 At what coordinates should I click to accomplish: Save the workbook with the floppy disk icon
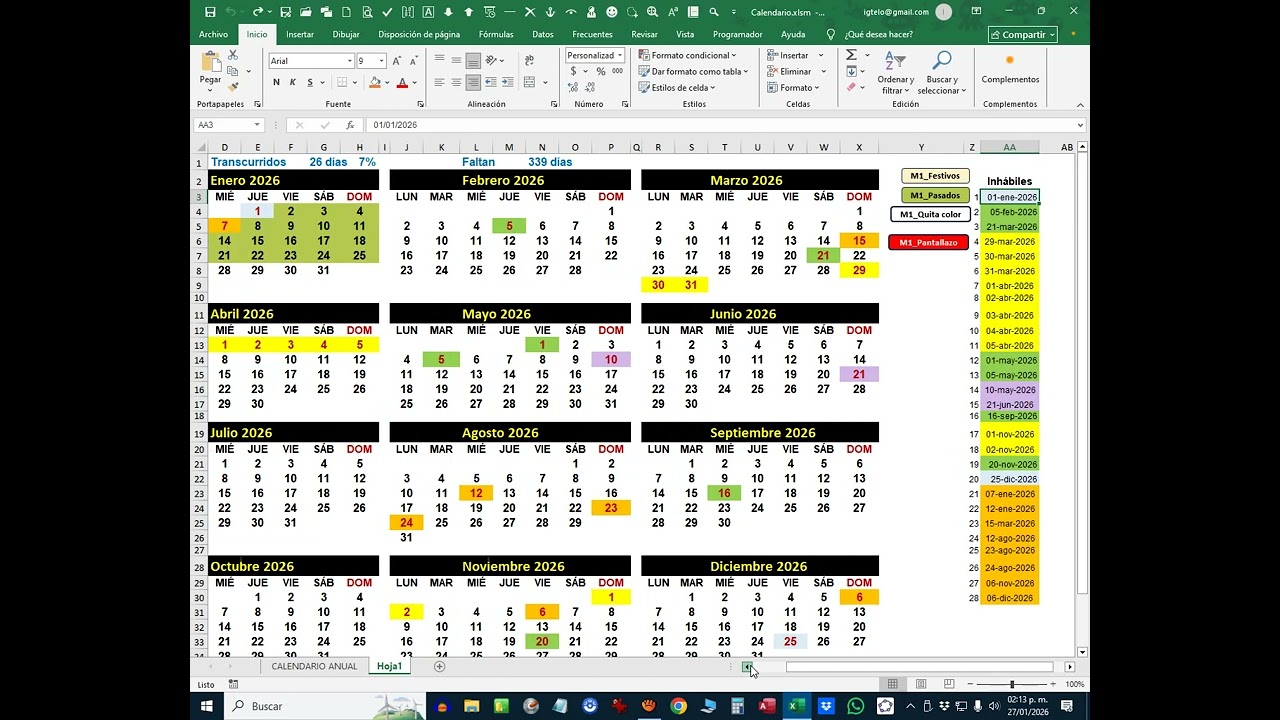pyautogui.click(x=210, y=12)
